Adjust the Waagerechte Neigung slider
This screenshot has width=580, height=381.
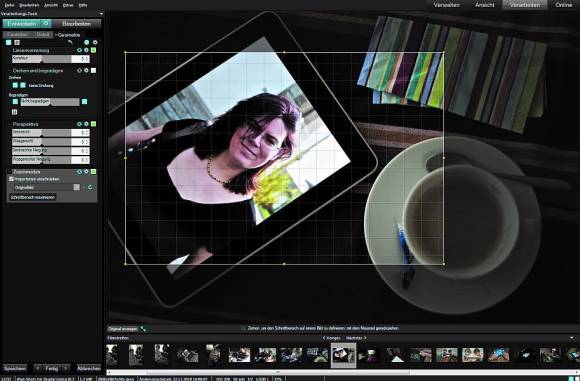point(42,160)
